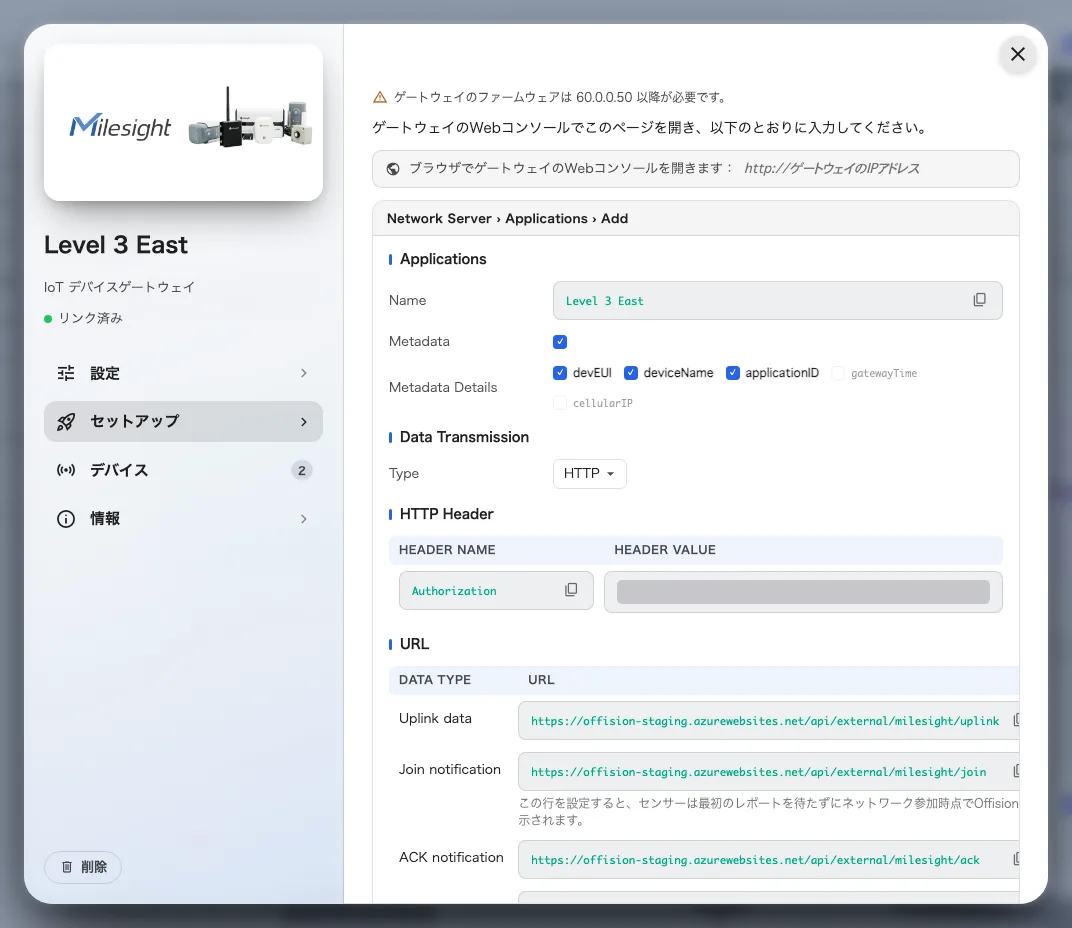Screen dimensions: 1072x928
Task: Click the Join notification URL field
Action: (x=768, y=771)
